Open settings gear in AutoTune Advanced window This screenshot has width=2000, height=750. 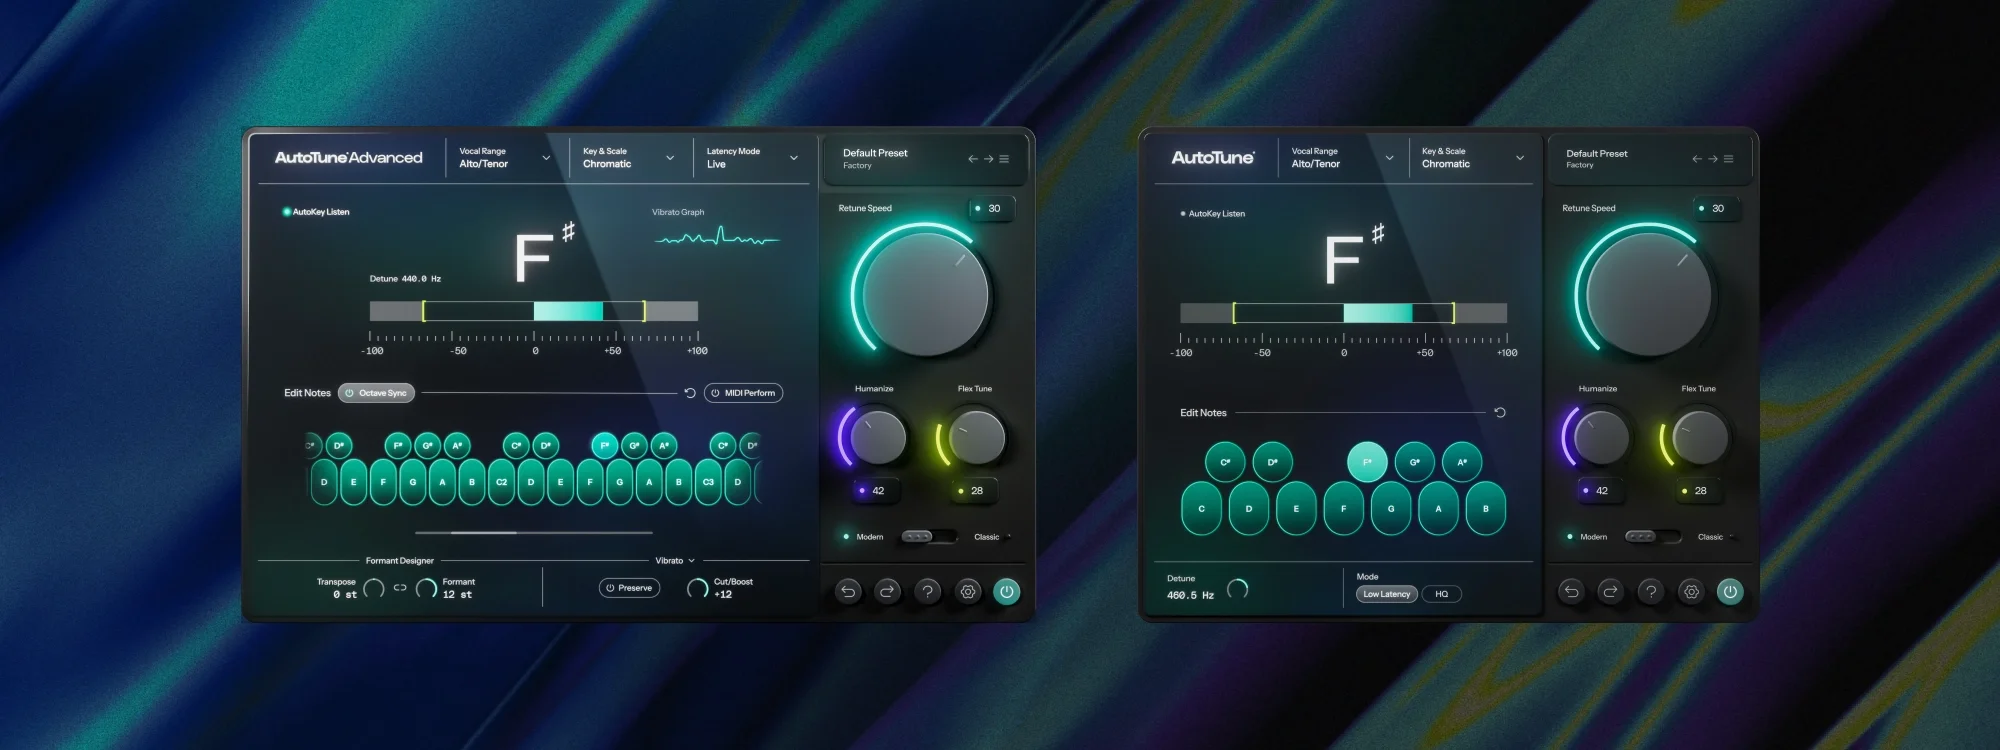pos(967,591)
